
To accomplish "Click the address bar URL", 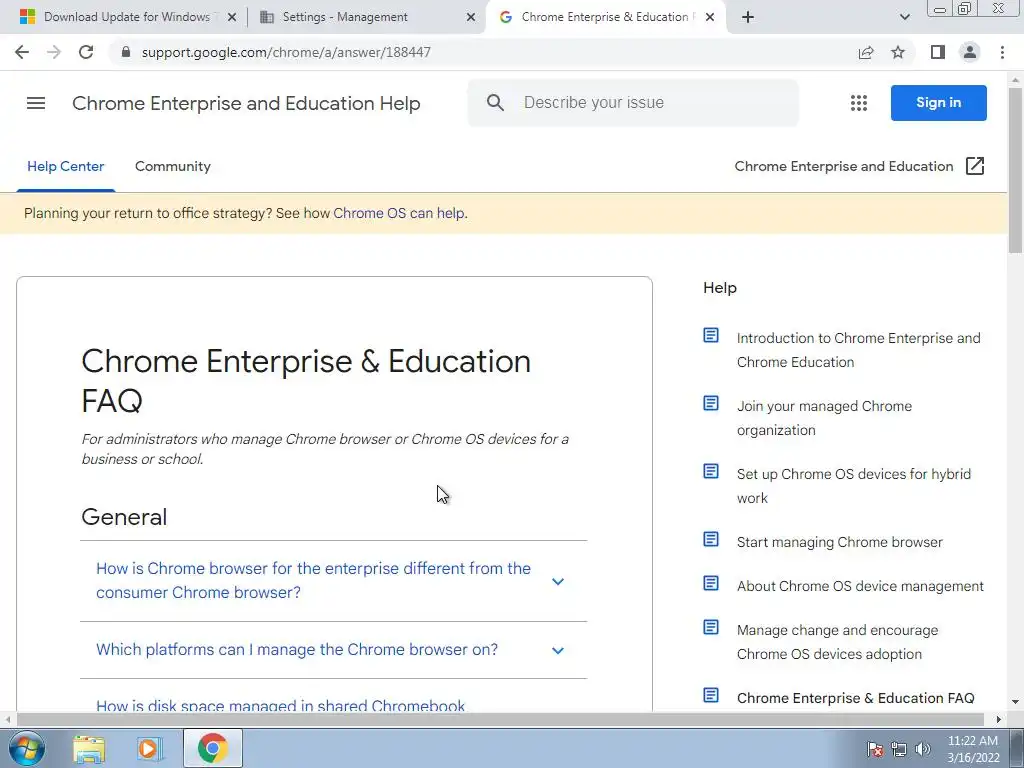I will (x=286, y=52).
